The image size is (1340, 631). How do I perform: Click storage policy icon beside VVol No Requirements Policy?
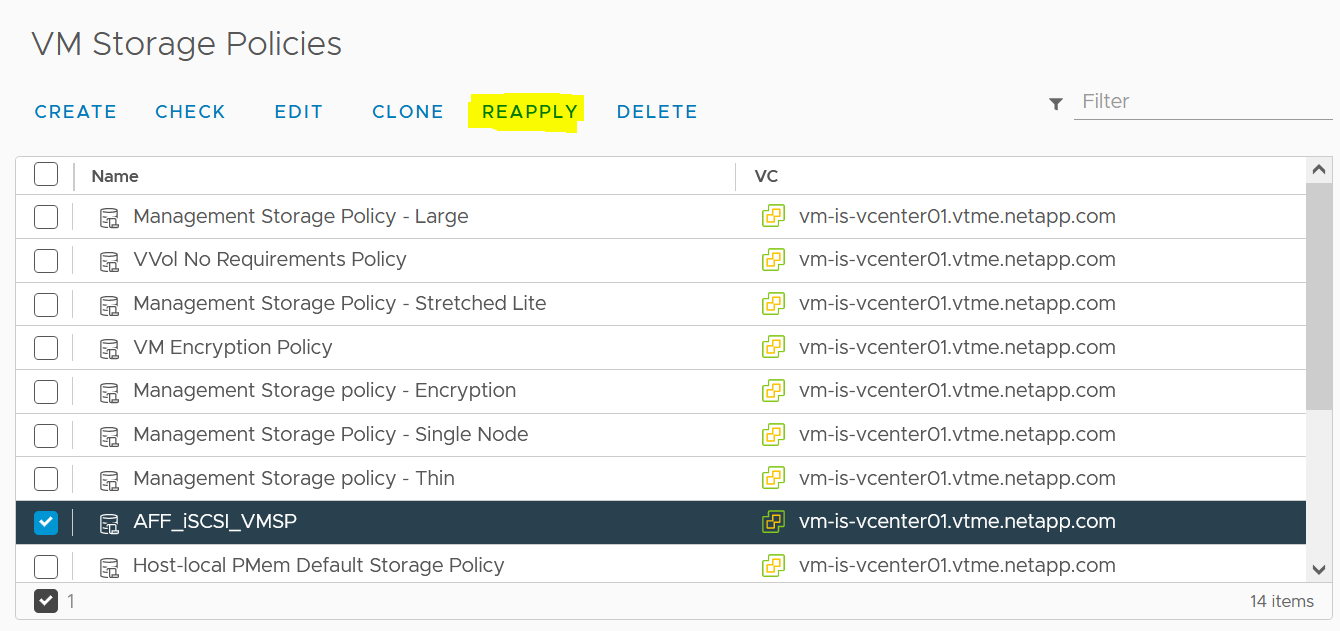(x=109, y=261)
